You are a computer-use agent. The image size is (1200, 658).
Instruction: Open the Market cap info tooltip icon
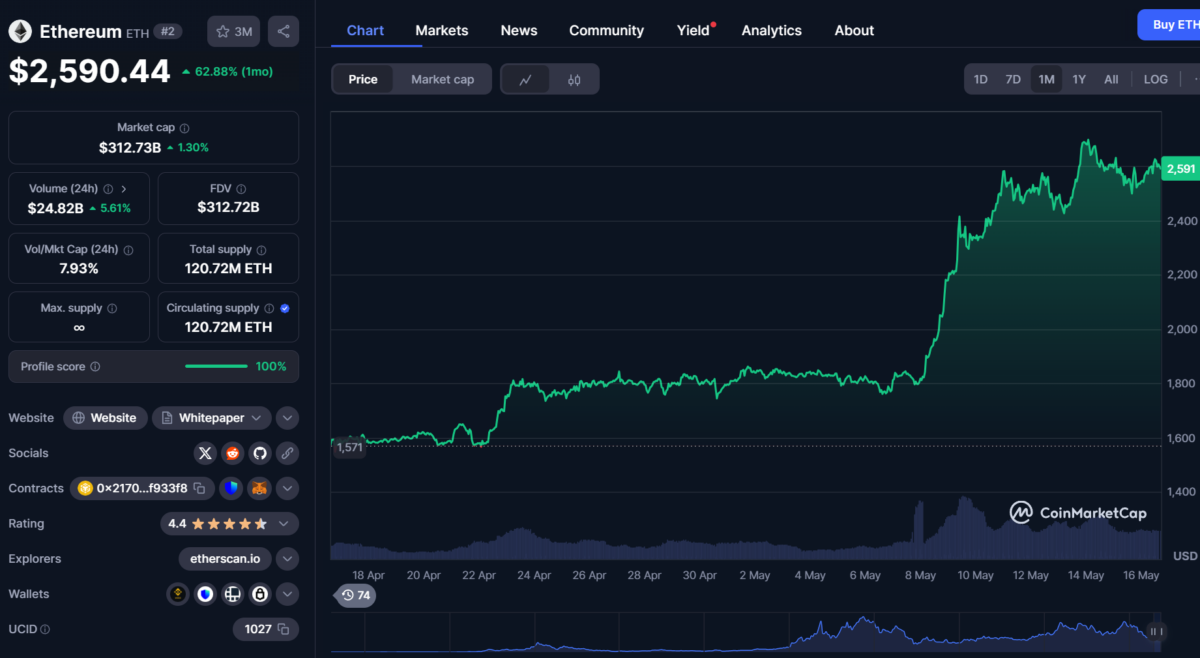pyautogui.click(x=185, y=128)
